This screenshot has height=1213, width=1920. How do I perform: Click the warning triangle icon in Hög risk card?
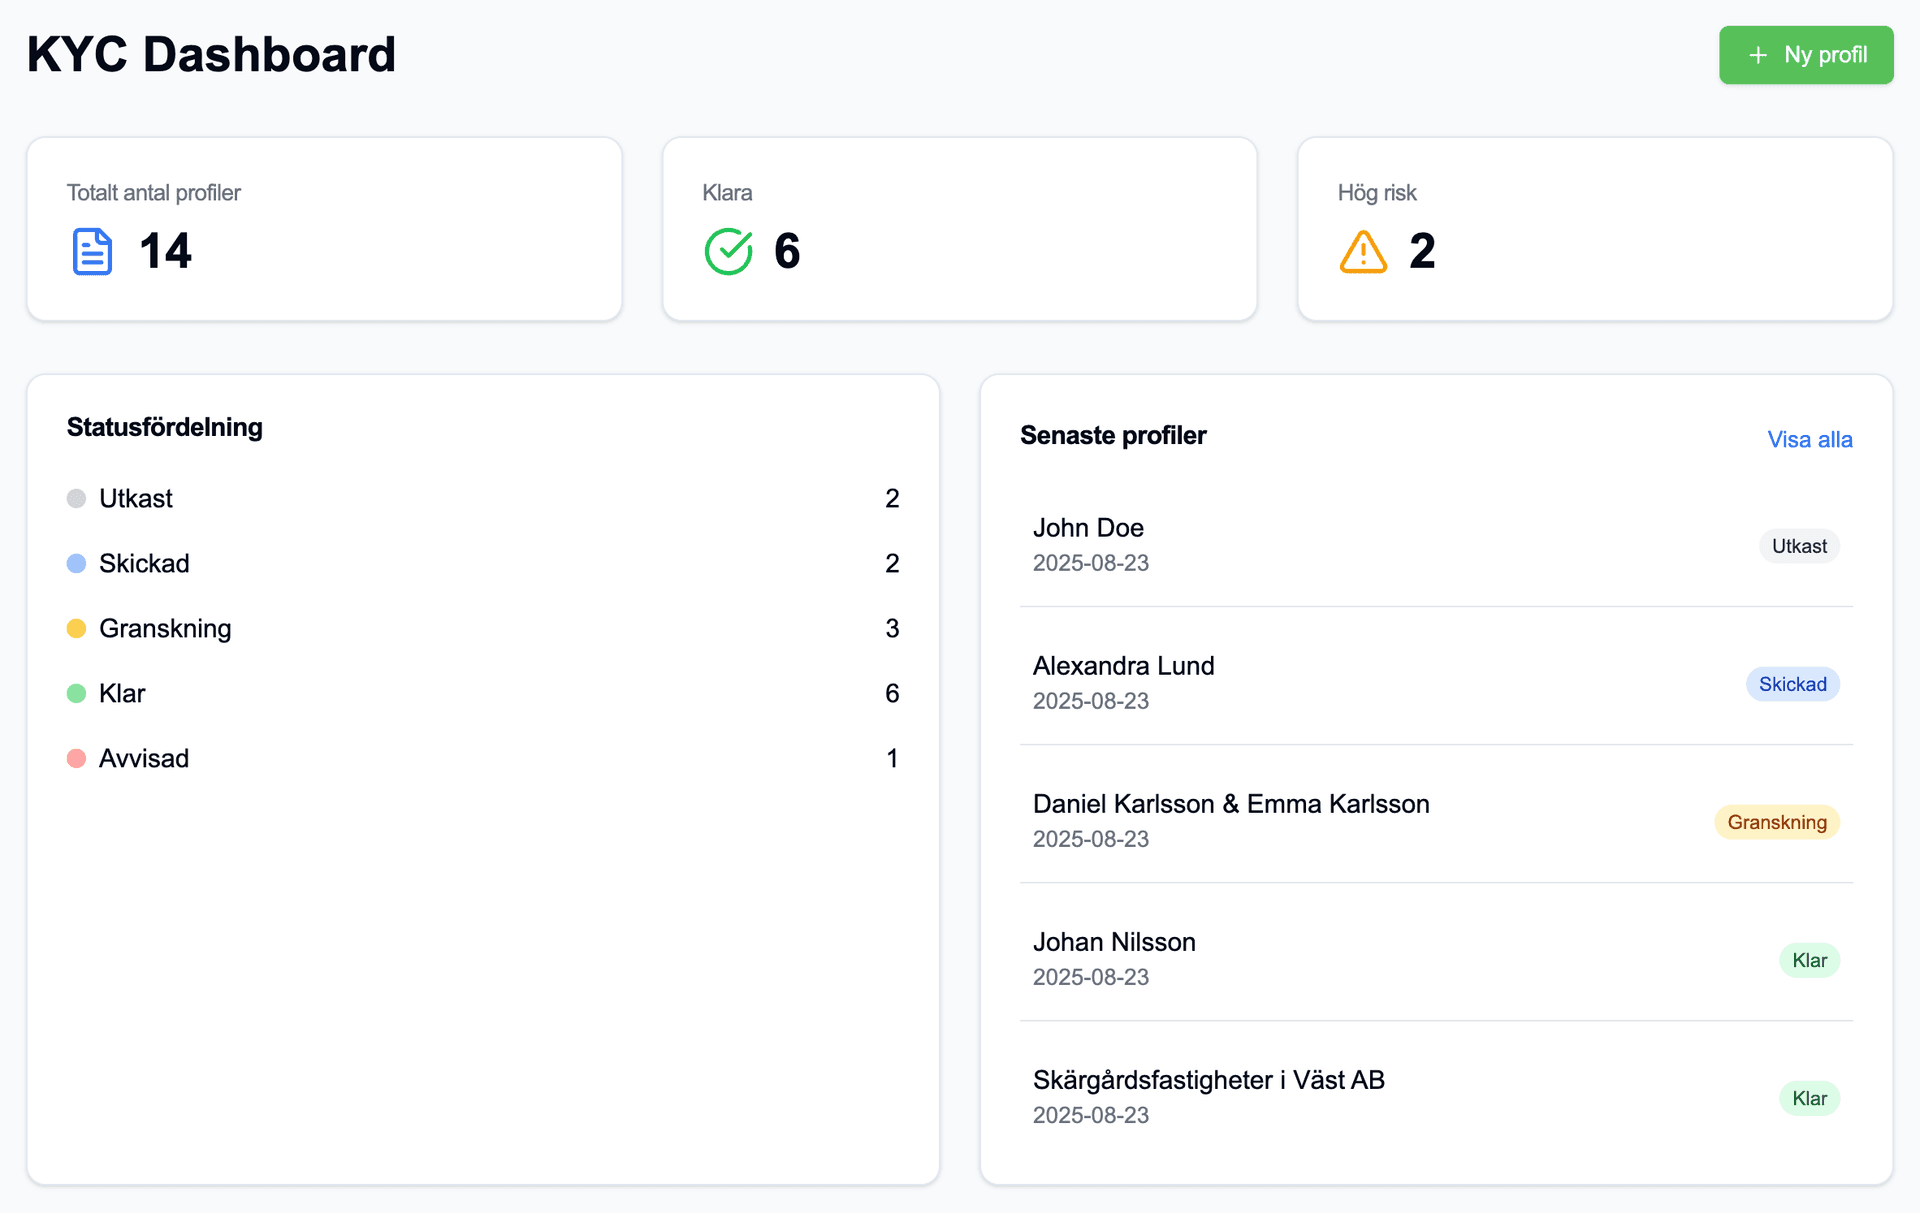point(1363,251)
